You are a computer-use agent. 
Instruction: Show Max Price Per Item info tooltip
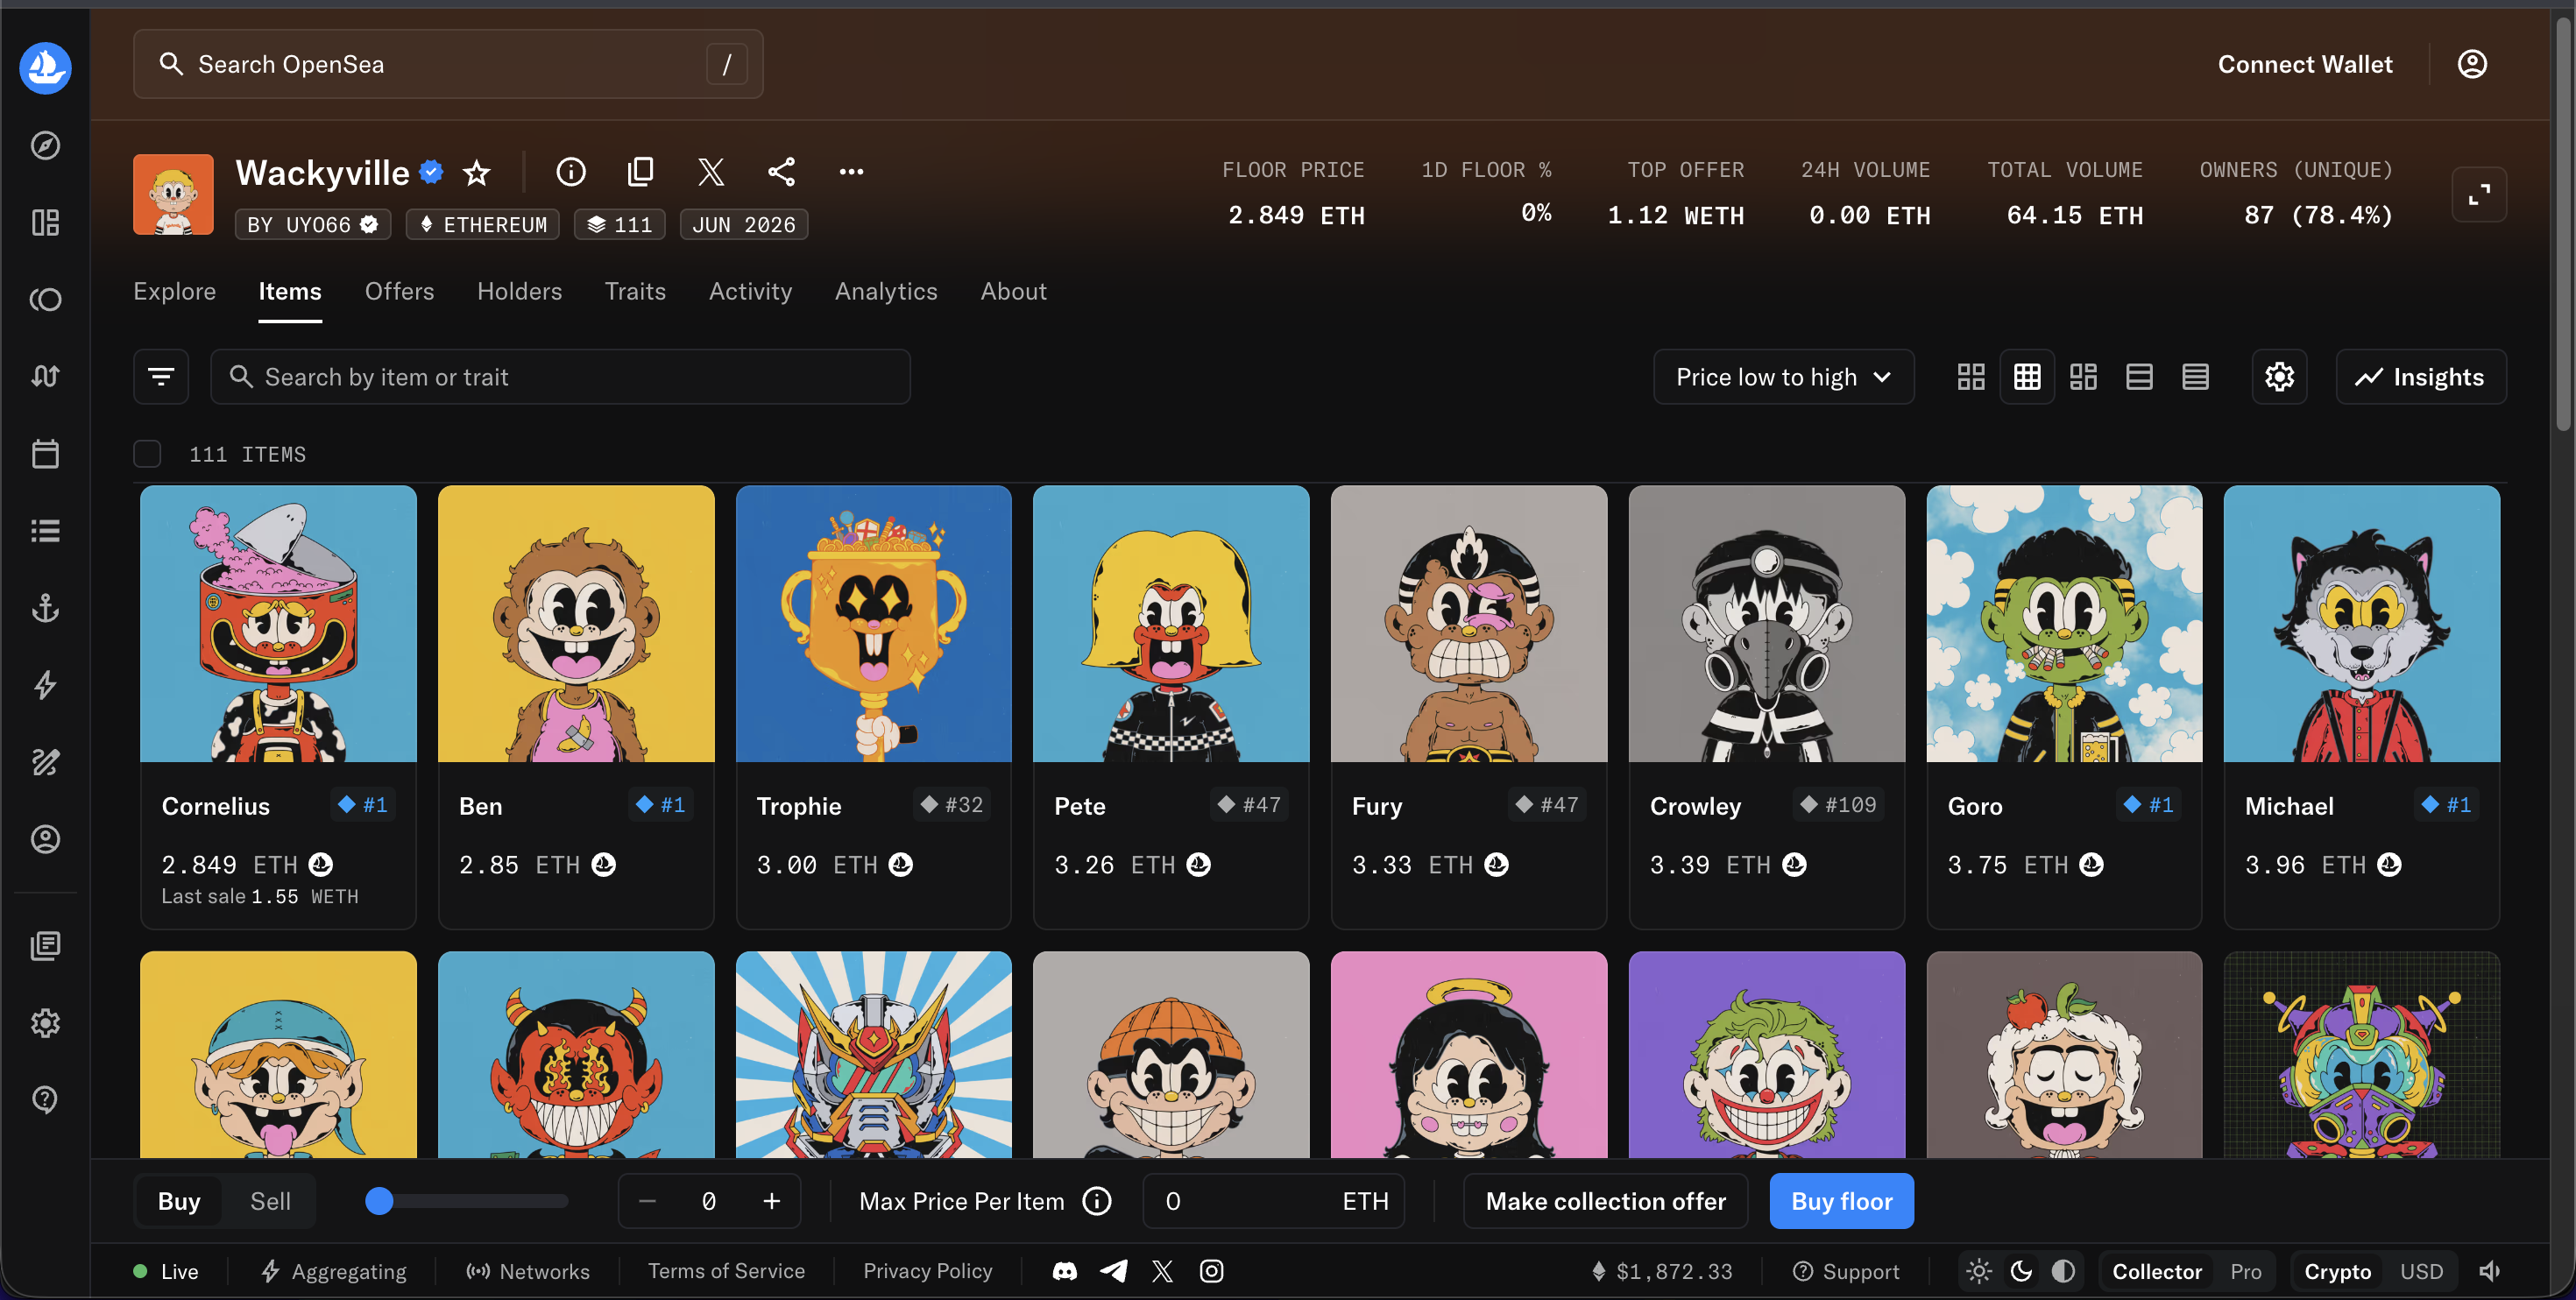click(1097, 1201)
